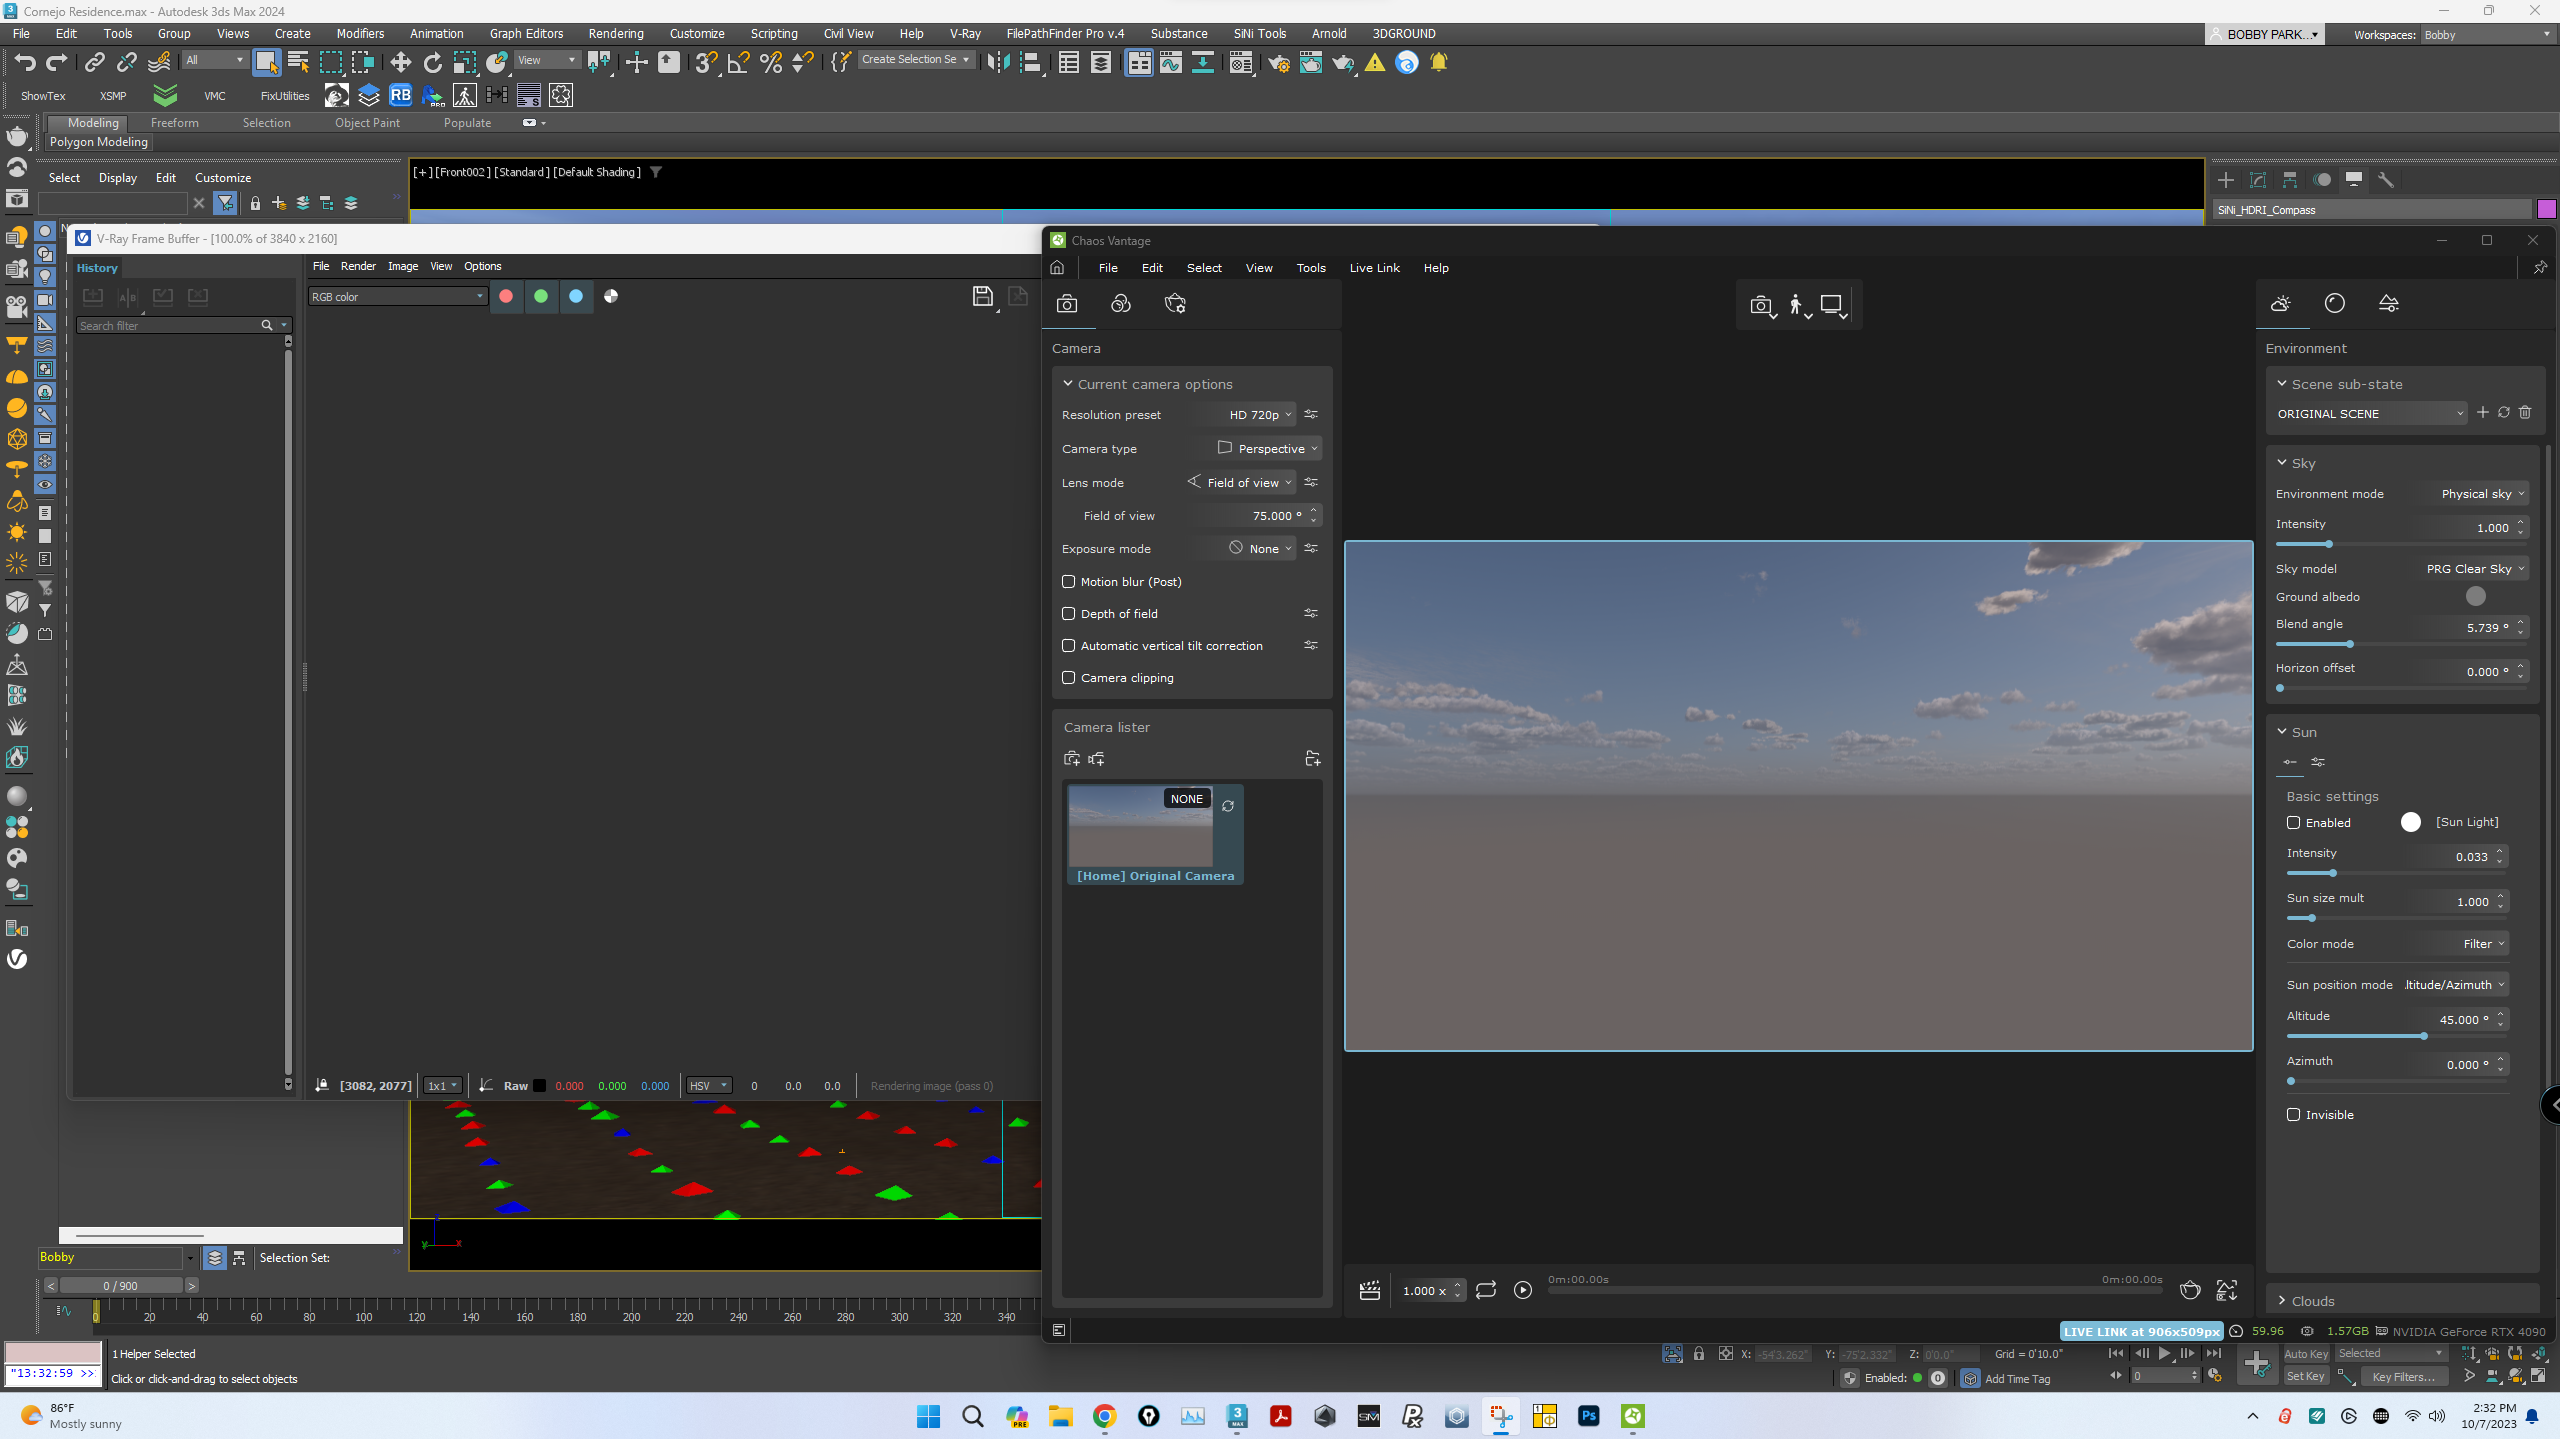Viewport: 2560px width, 1439px height.
Task: Click the Undo arrow in 3ds Max toolbar
Action: point(25,62)
